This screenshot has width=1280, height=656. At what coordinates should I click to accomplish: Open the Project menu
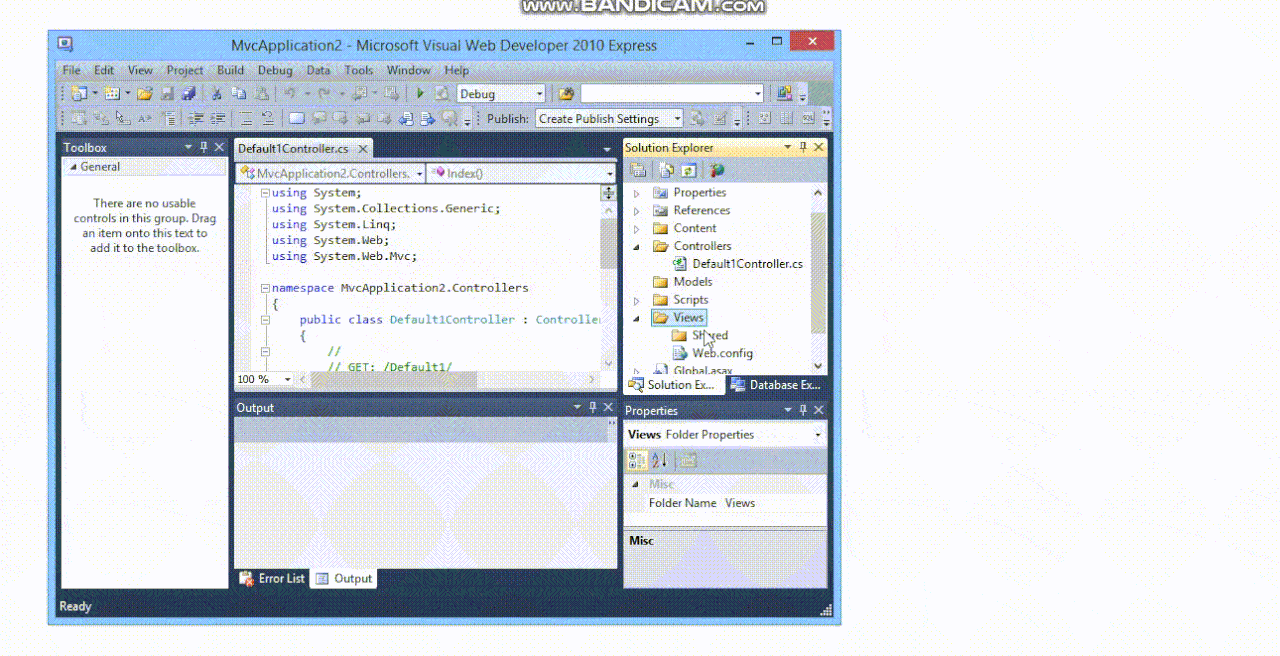[x=185, y=70]
